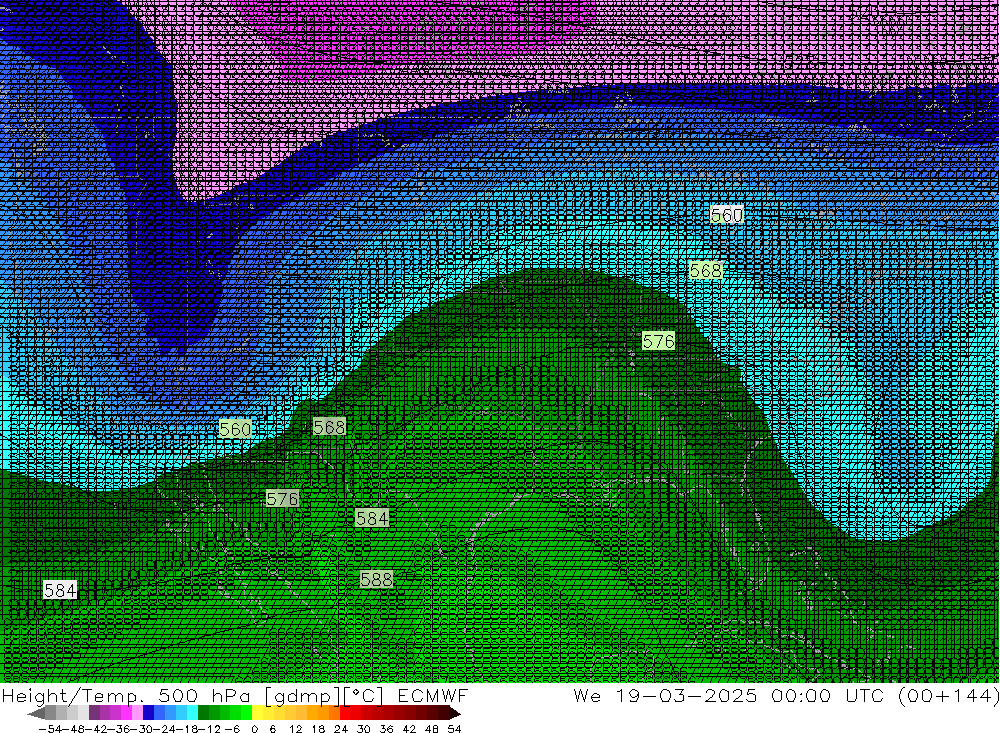Screen dimensions: 1000x733
Task: Click the legend value '24'
Action: coord(341,729)
